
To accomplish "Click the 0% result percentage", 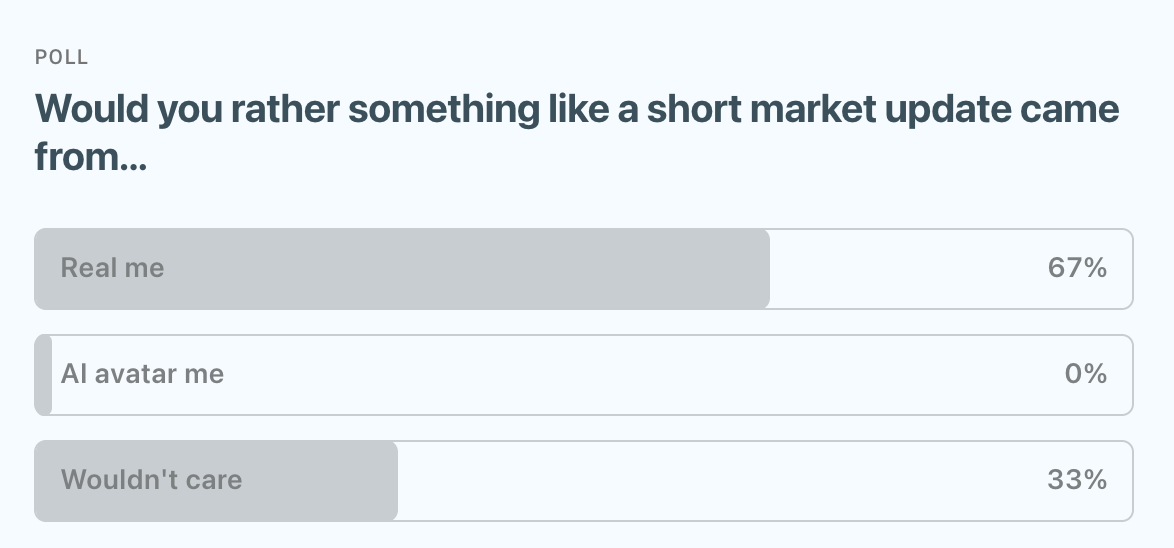I will click(1086, 374).
